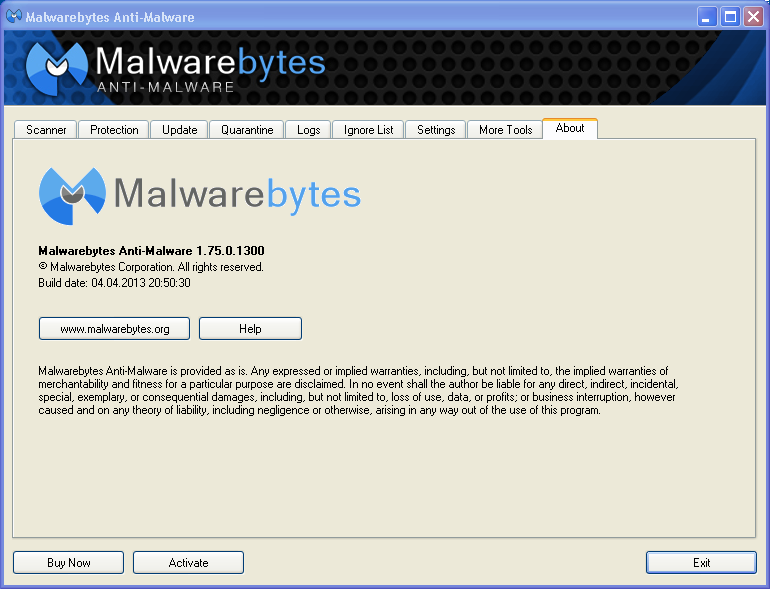Click the title bar Malwarebytes app icon

click(x=14, y=16)
